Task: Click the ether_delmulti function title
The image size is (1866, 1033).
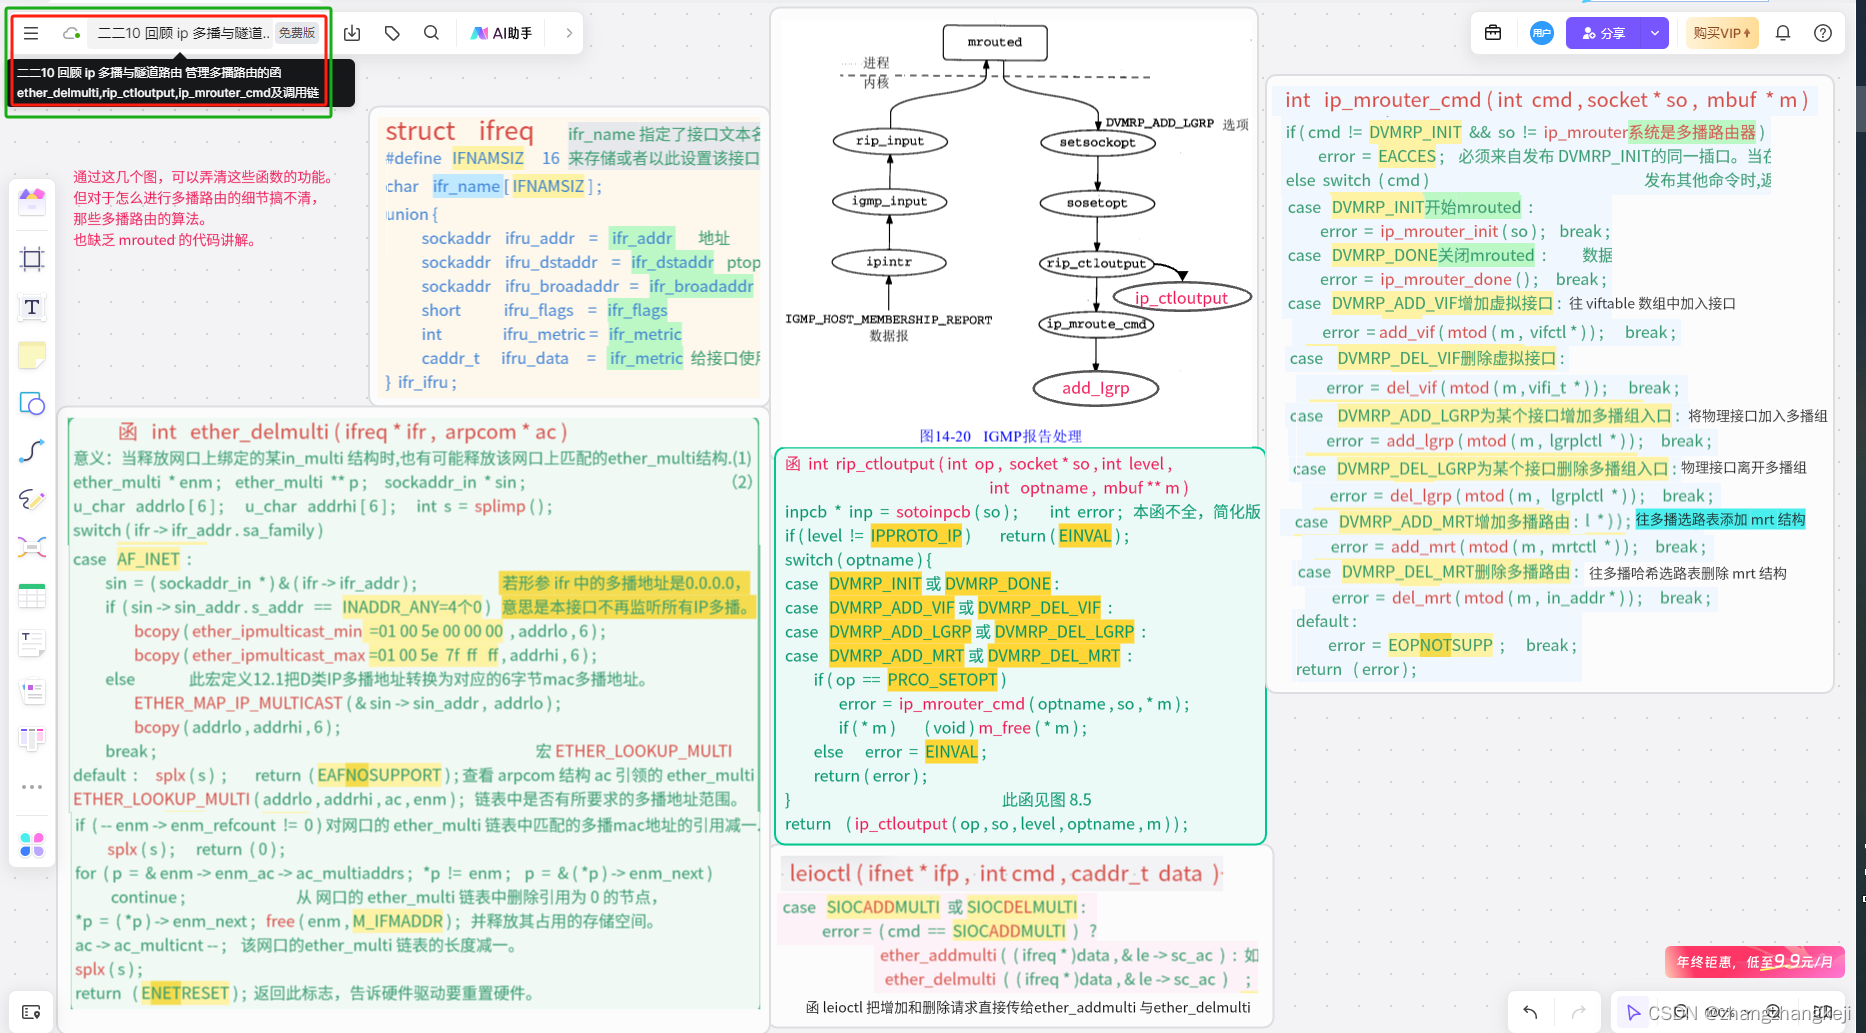Action: pos(344,432)
